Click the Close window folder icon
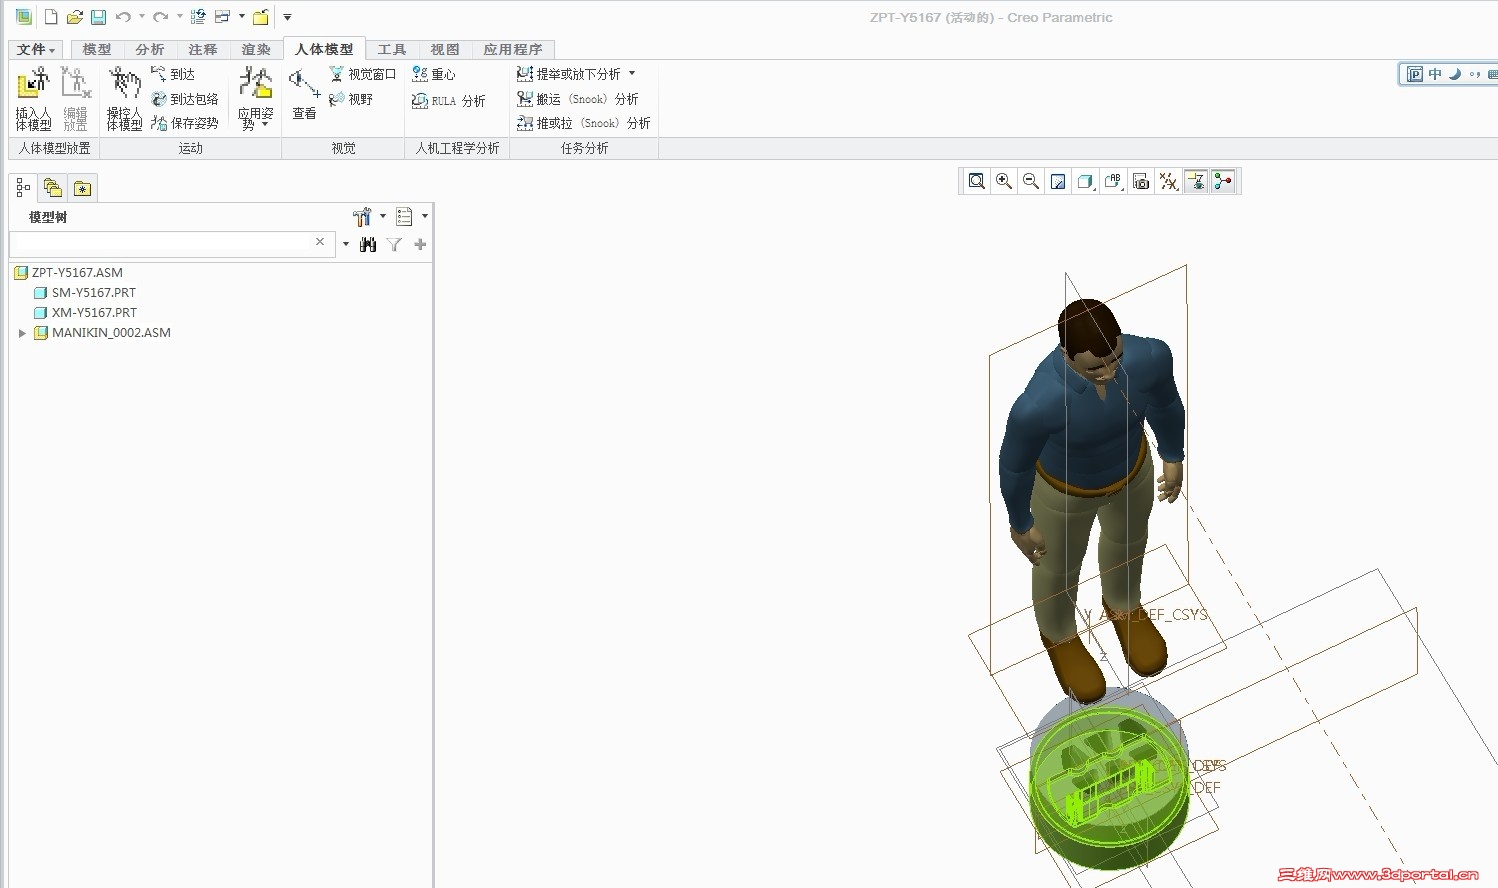This screenshot has height=888, width=1498. pos(261,17)
